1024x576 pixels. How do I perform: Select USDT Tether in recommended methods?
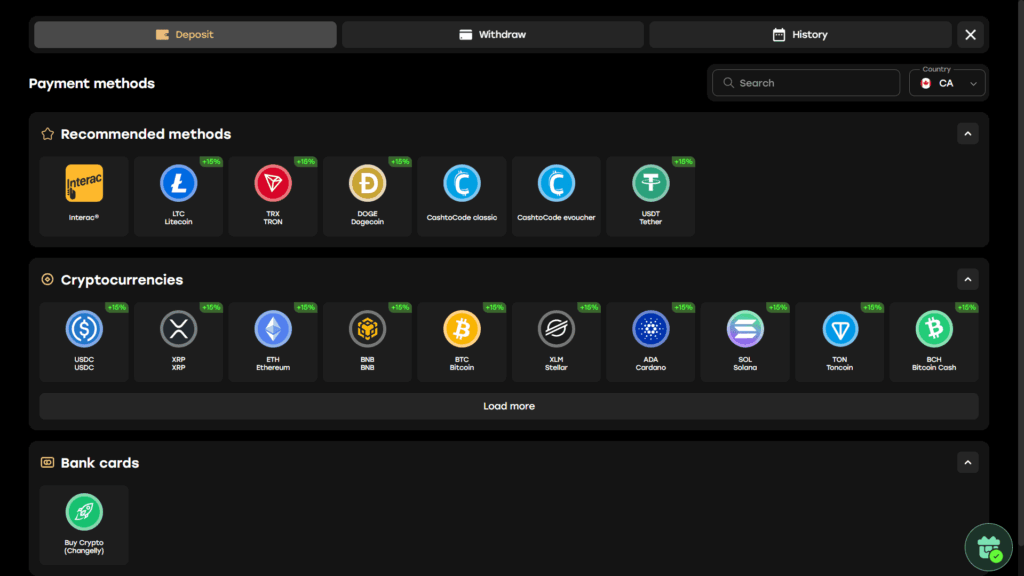[650, 196]
